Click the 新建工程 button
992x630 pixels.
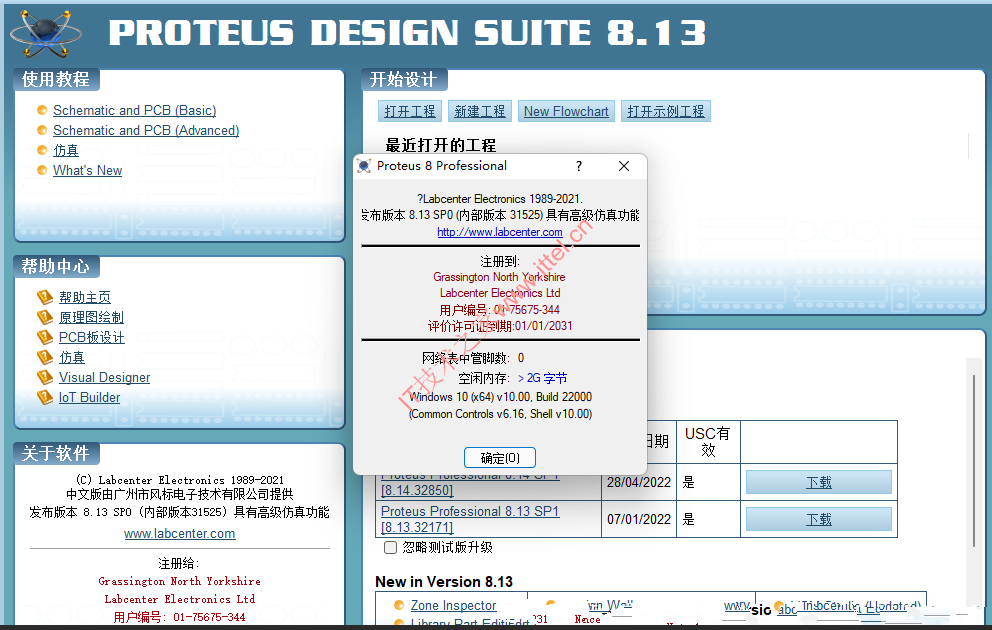(480, 111)
